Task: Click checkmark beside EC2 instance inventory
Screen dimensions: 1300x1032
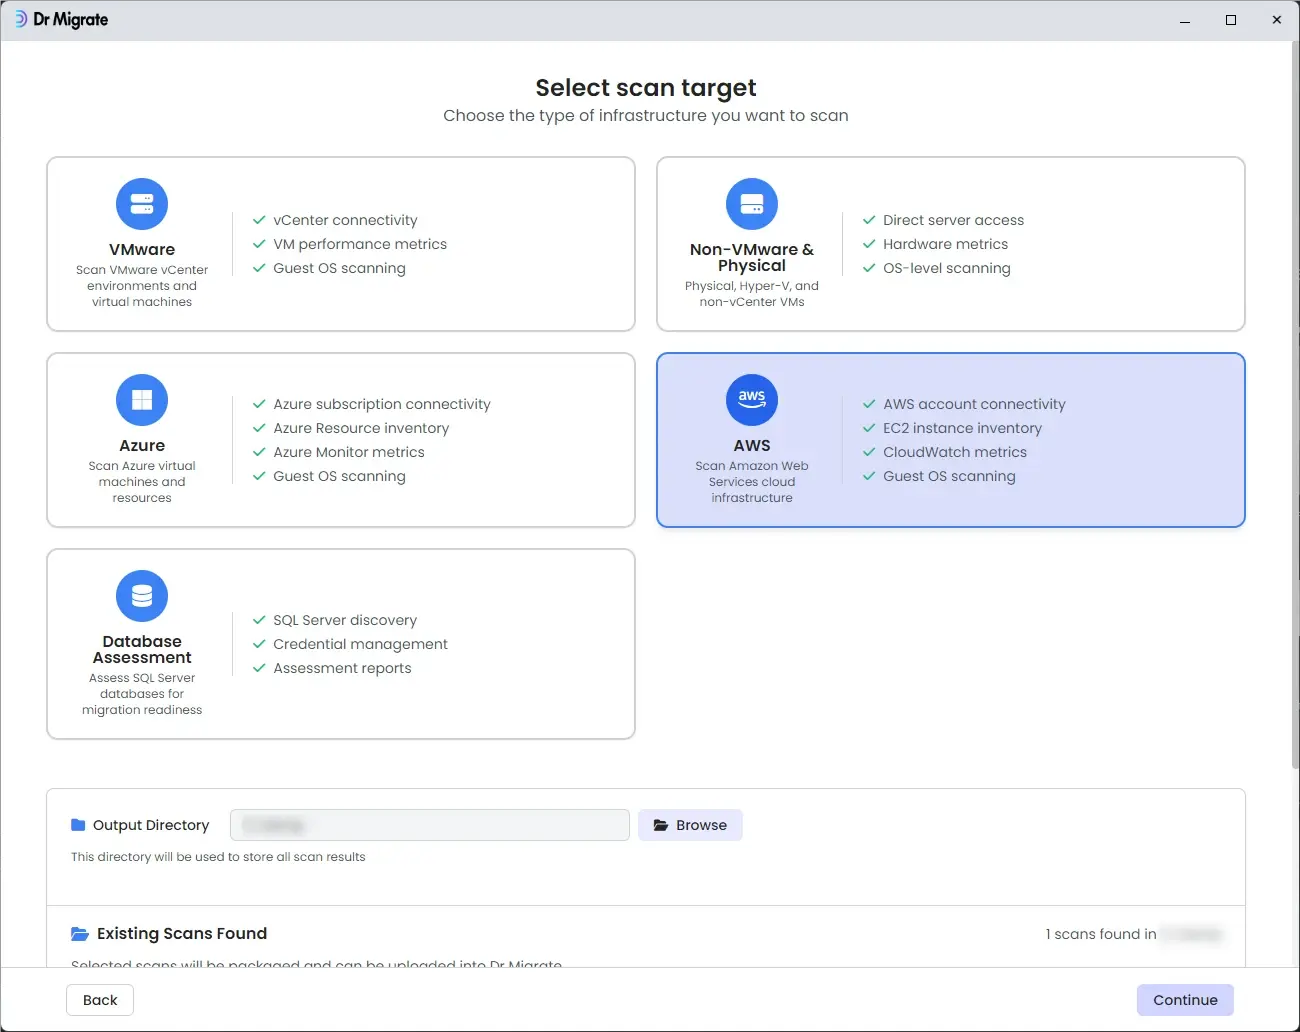Action: [x=869, y=428]
